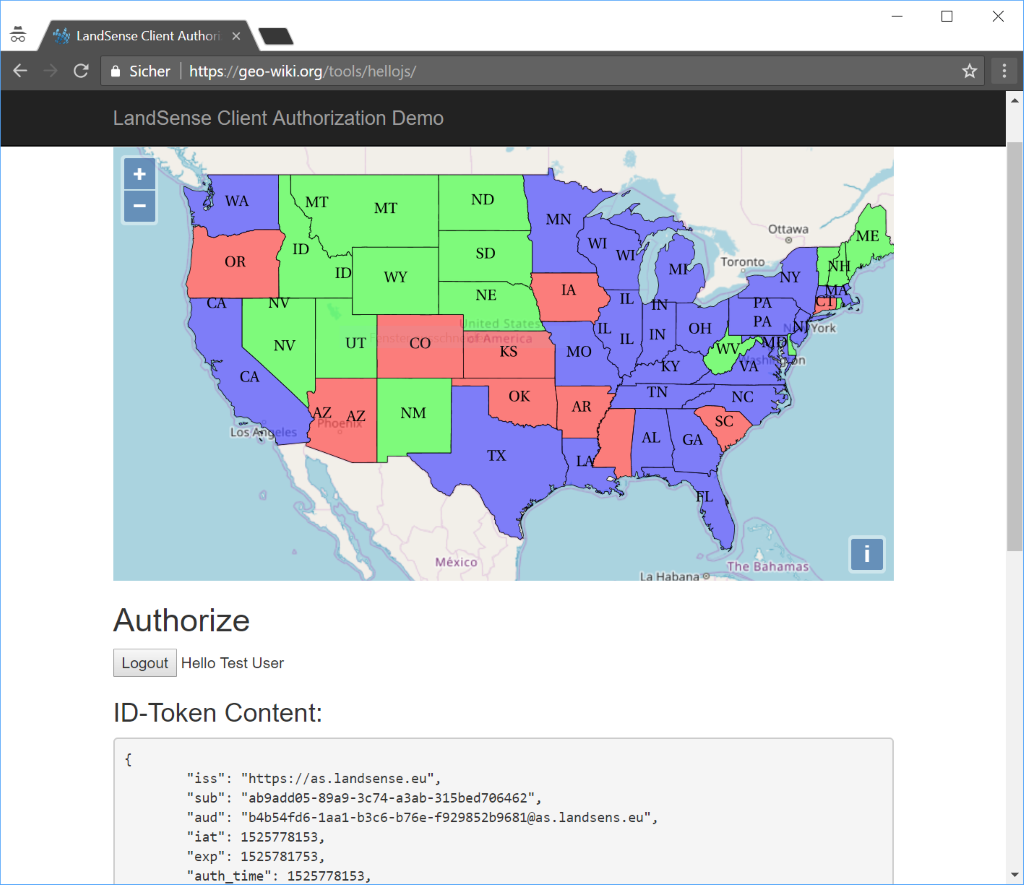This screenshot has width=1024, height=885.
Task: Toggle Colorado's highlight on the map
Action: [420, 344]
